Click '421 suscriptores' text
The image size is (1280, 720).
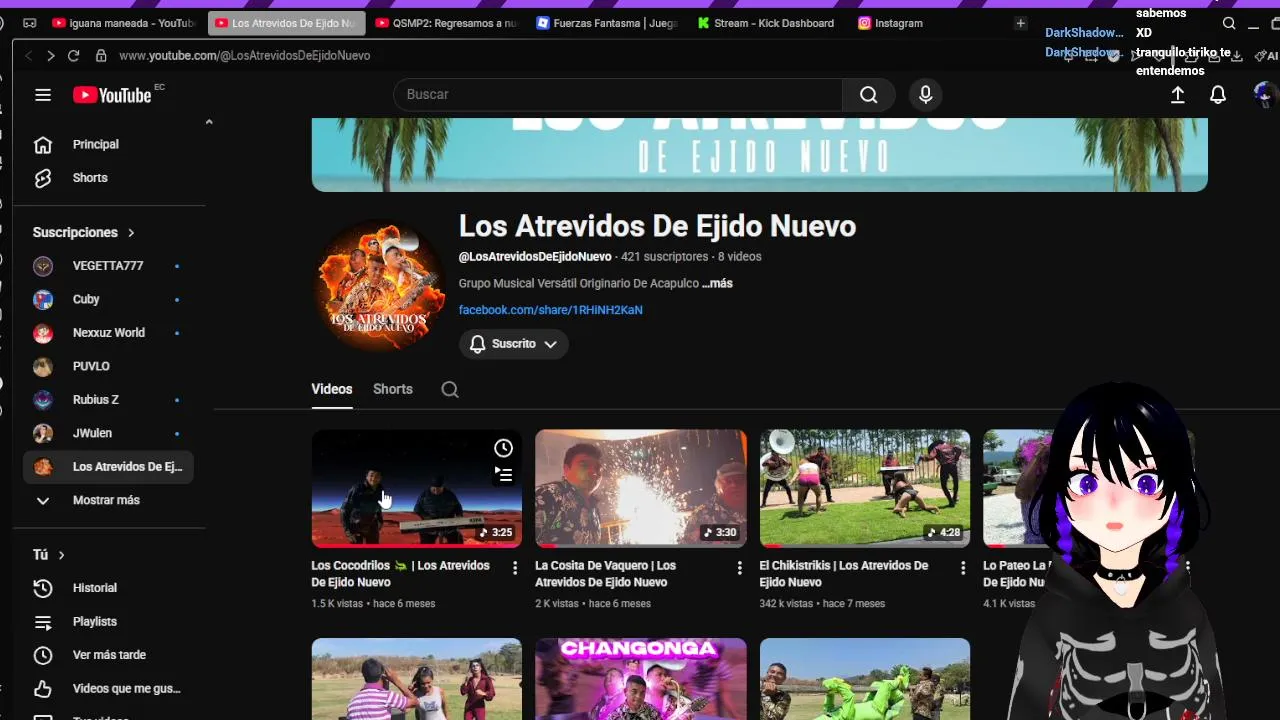pyautogui.click(x=665, y=257)
